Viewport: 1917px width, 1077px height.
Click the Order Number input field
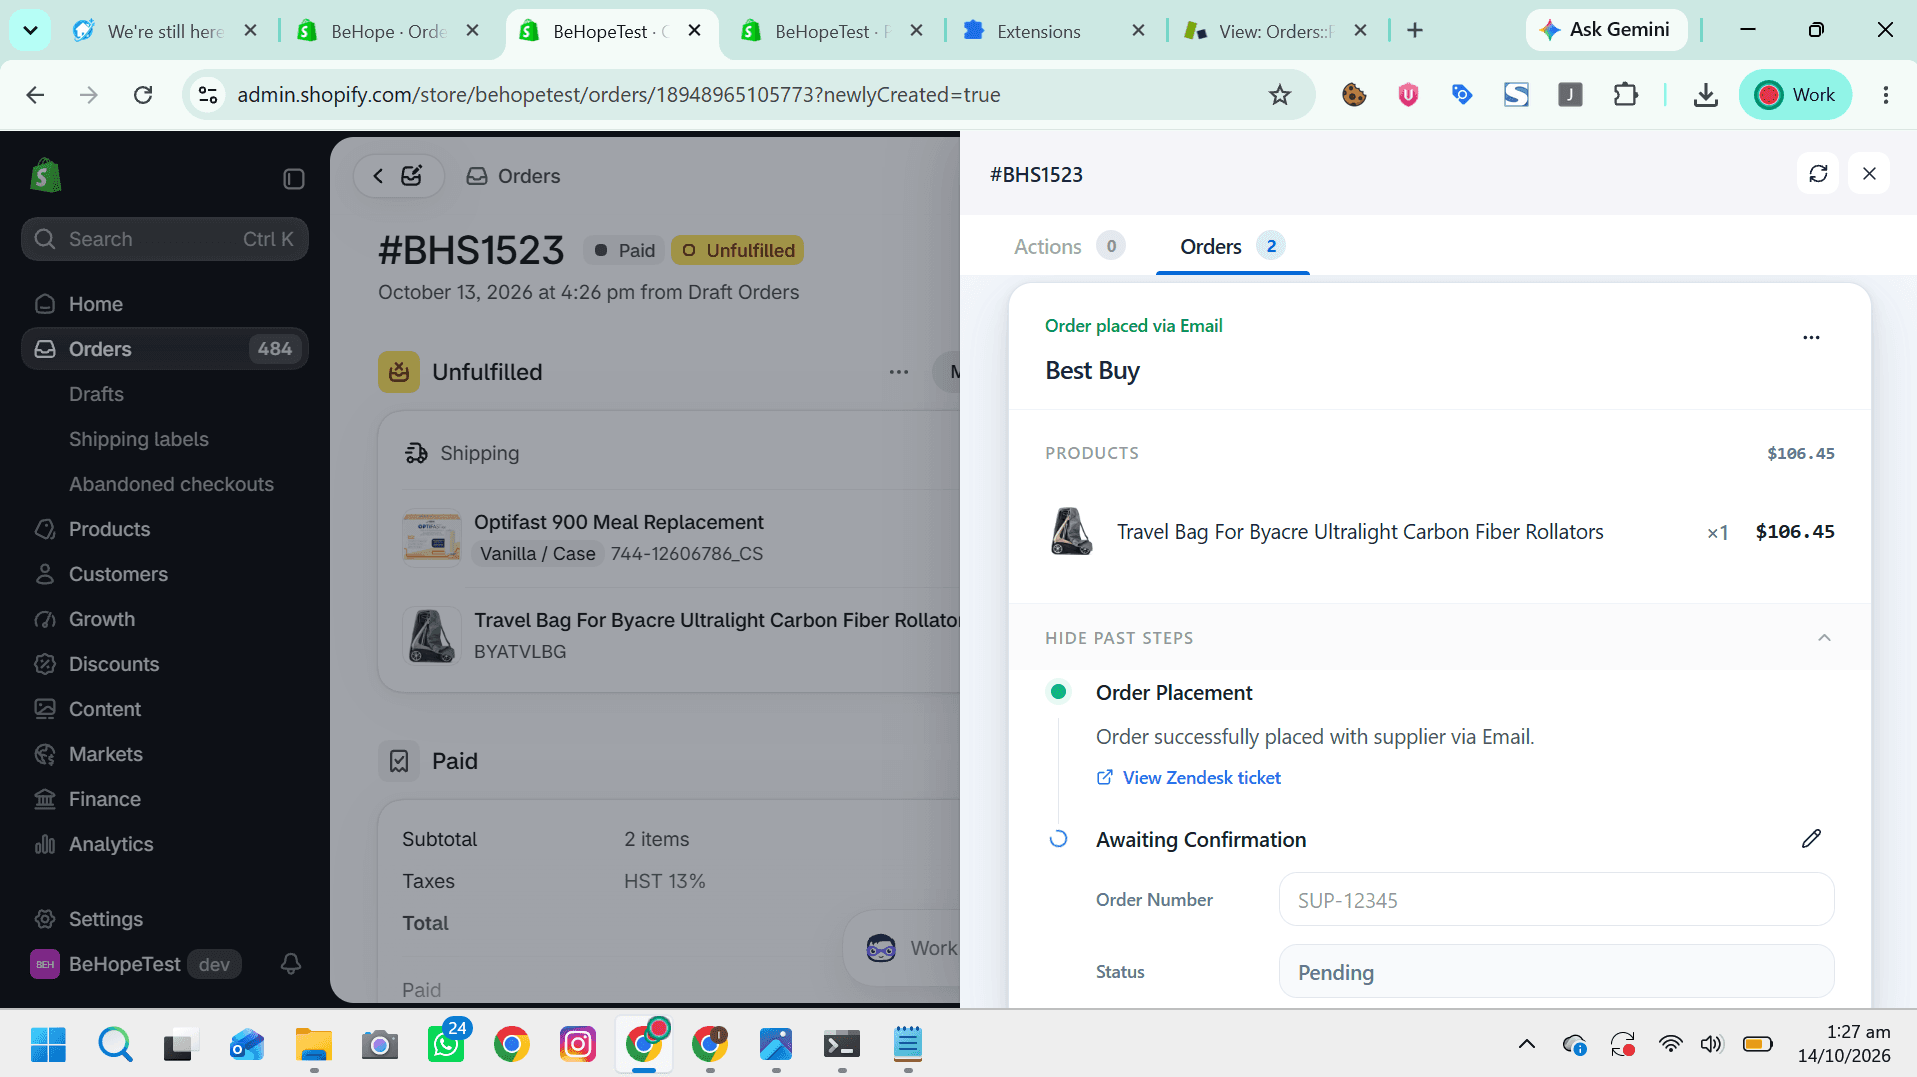click(1556, 900)
